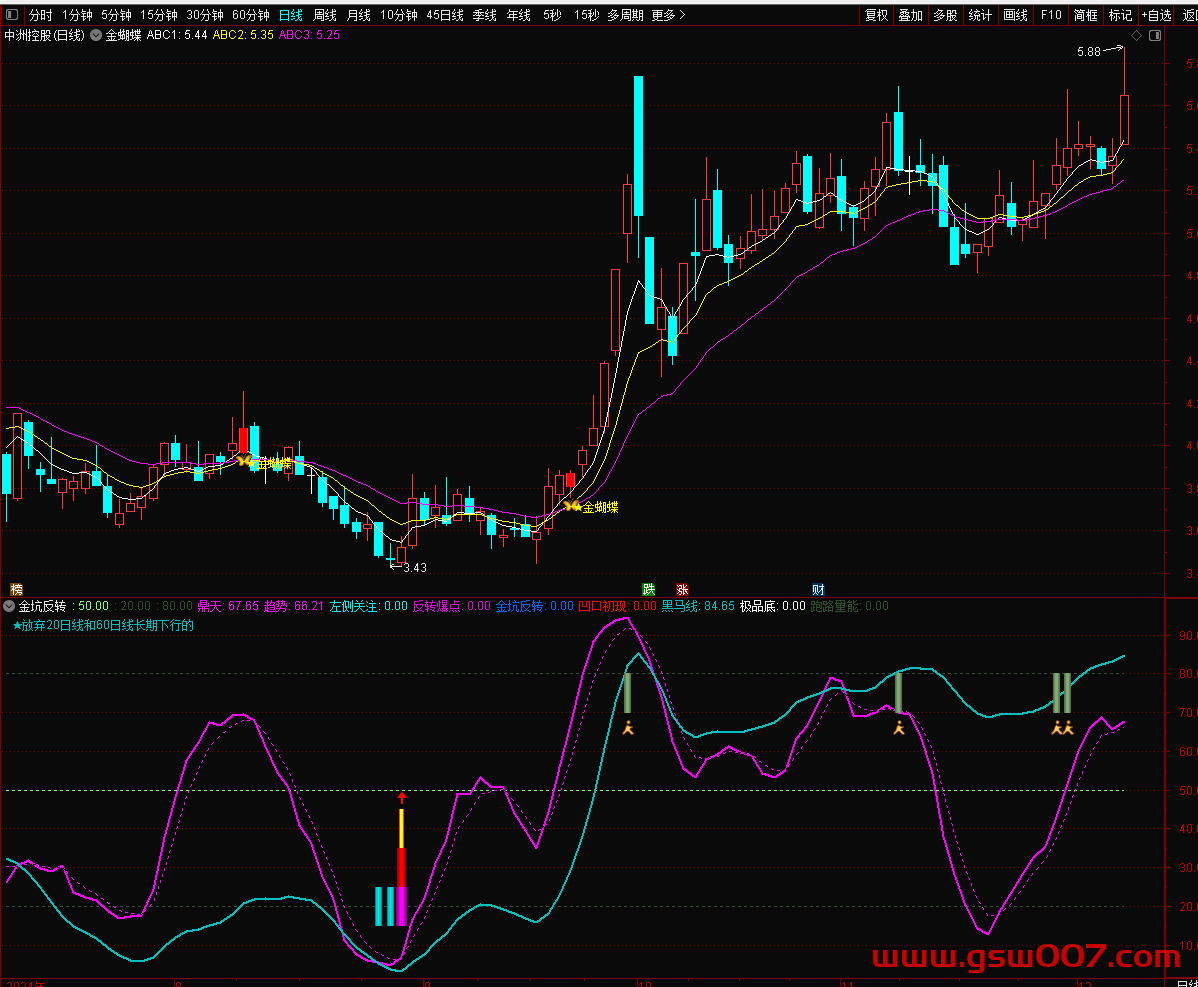The height and width of the screenshot is (987, 1198).
Task: Click the blue 财 event badge
Action: coord(818,589)
